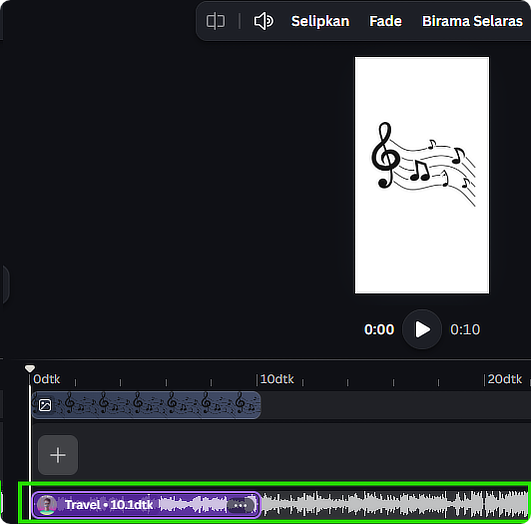Open the volume speaker control
This screenshot has width=531, height=524.
(263, 21)
